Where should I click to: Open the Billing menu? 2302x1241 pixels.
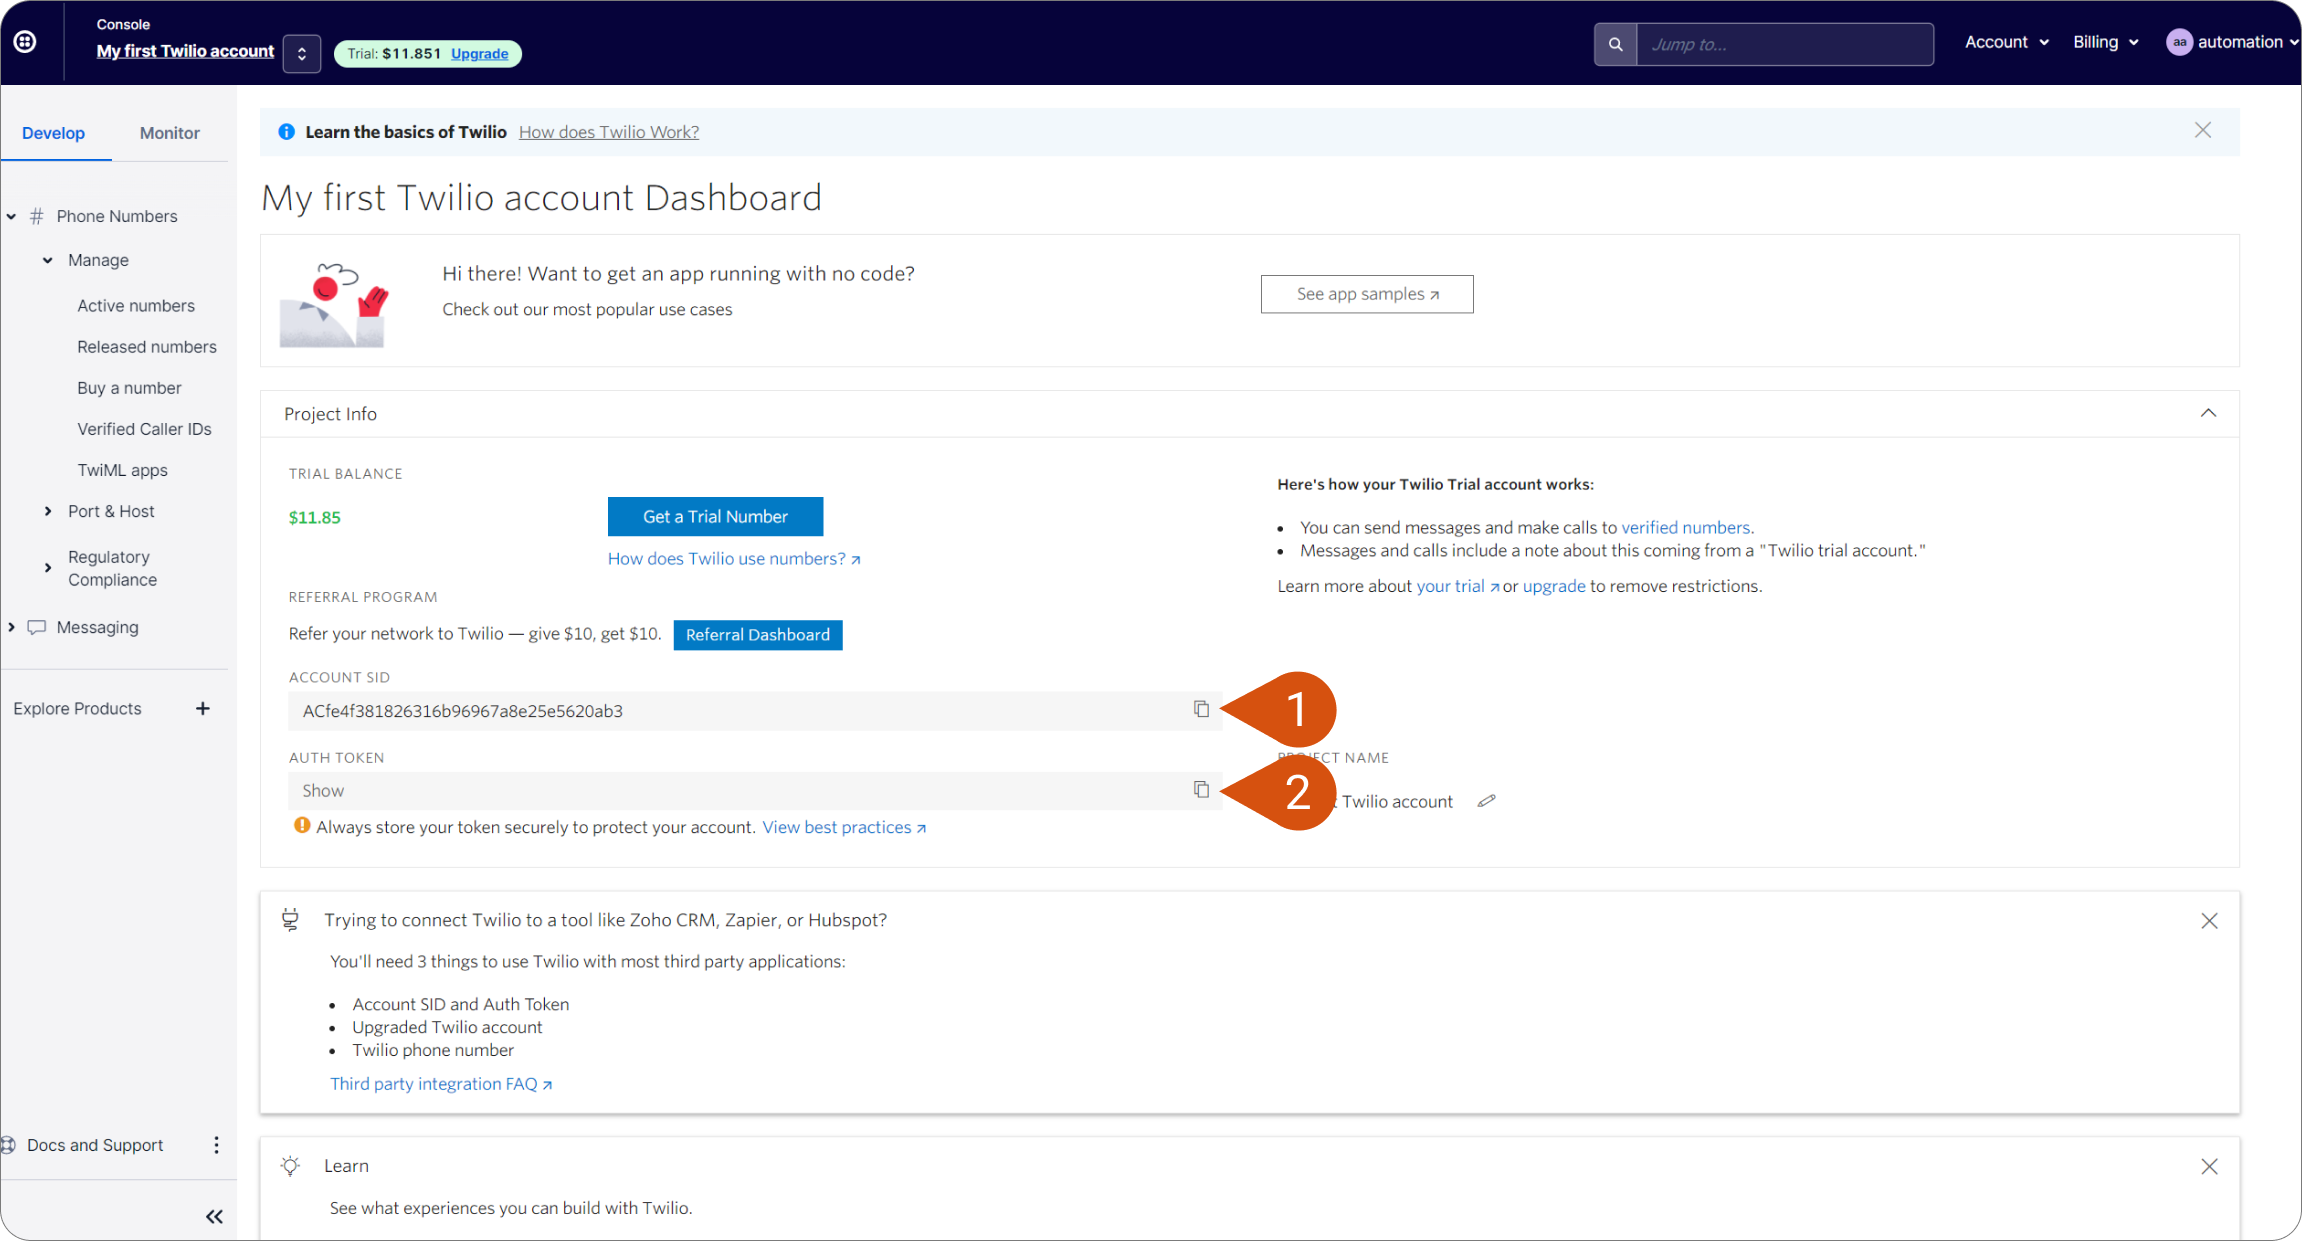(x=2106, y=42)
